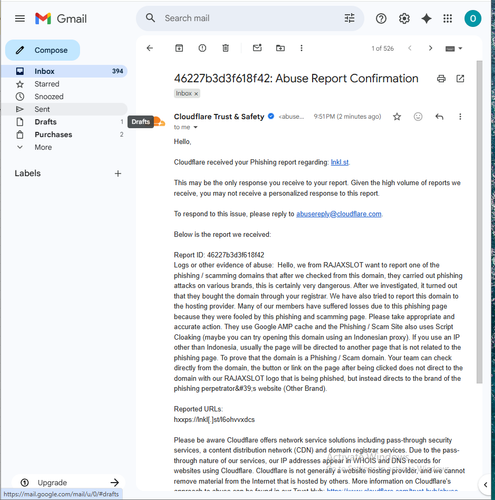The width and height of the screenshot is (495, 500).
Task: Open the Sent folder
Action: 64,109
